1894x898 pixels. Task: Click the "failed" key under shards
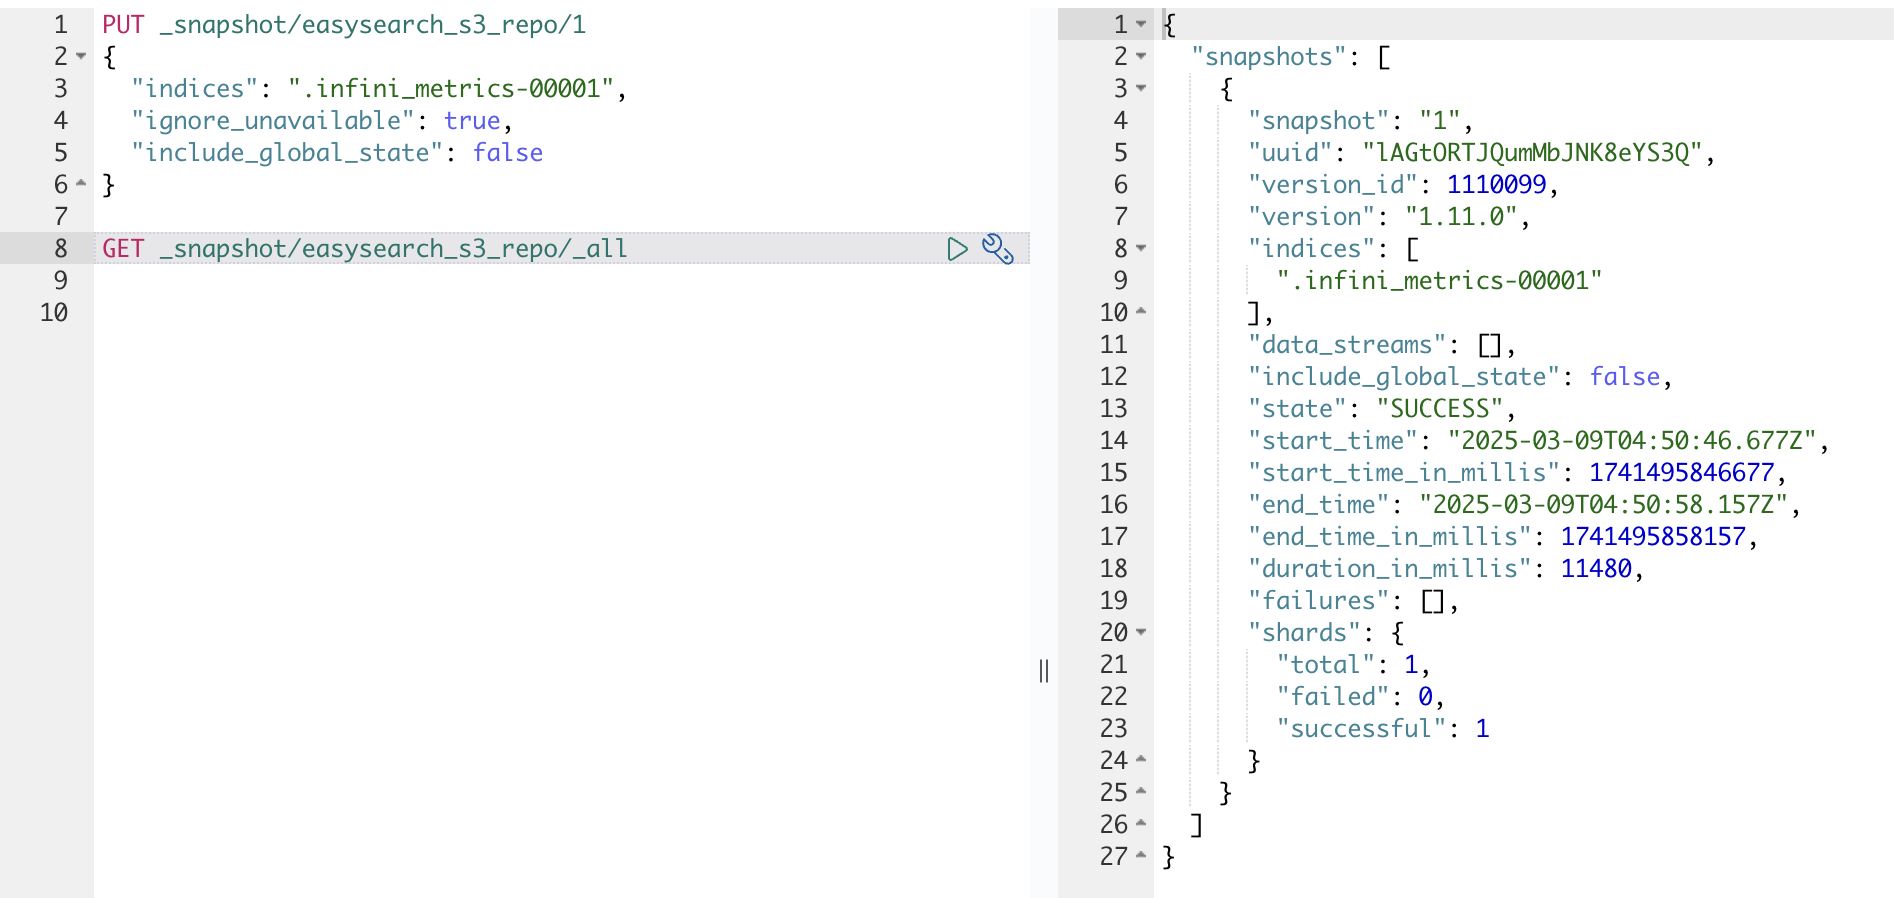tap(1333, 697)
